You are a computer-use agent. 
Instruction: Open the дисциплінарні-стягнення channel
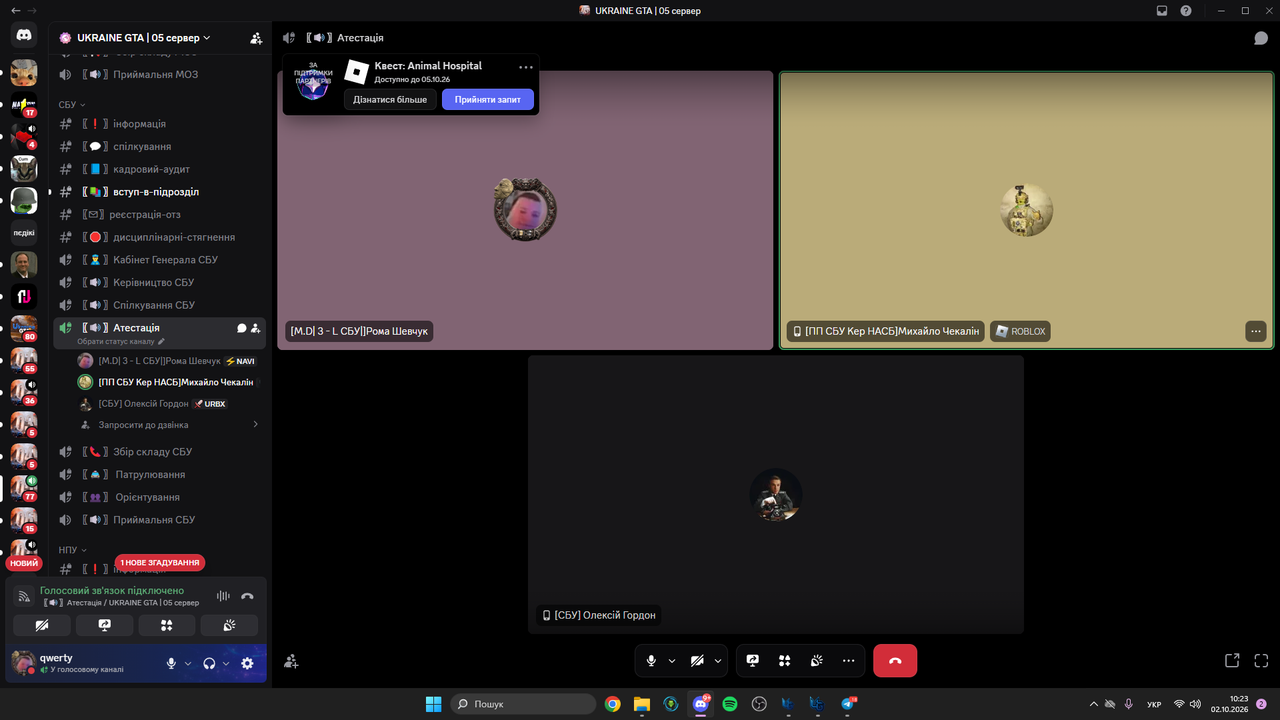(160, 237)
